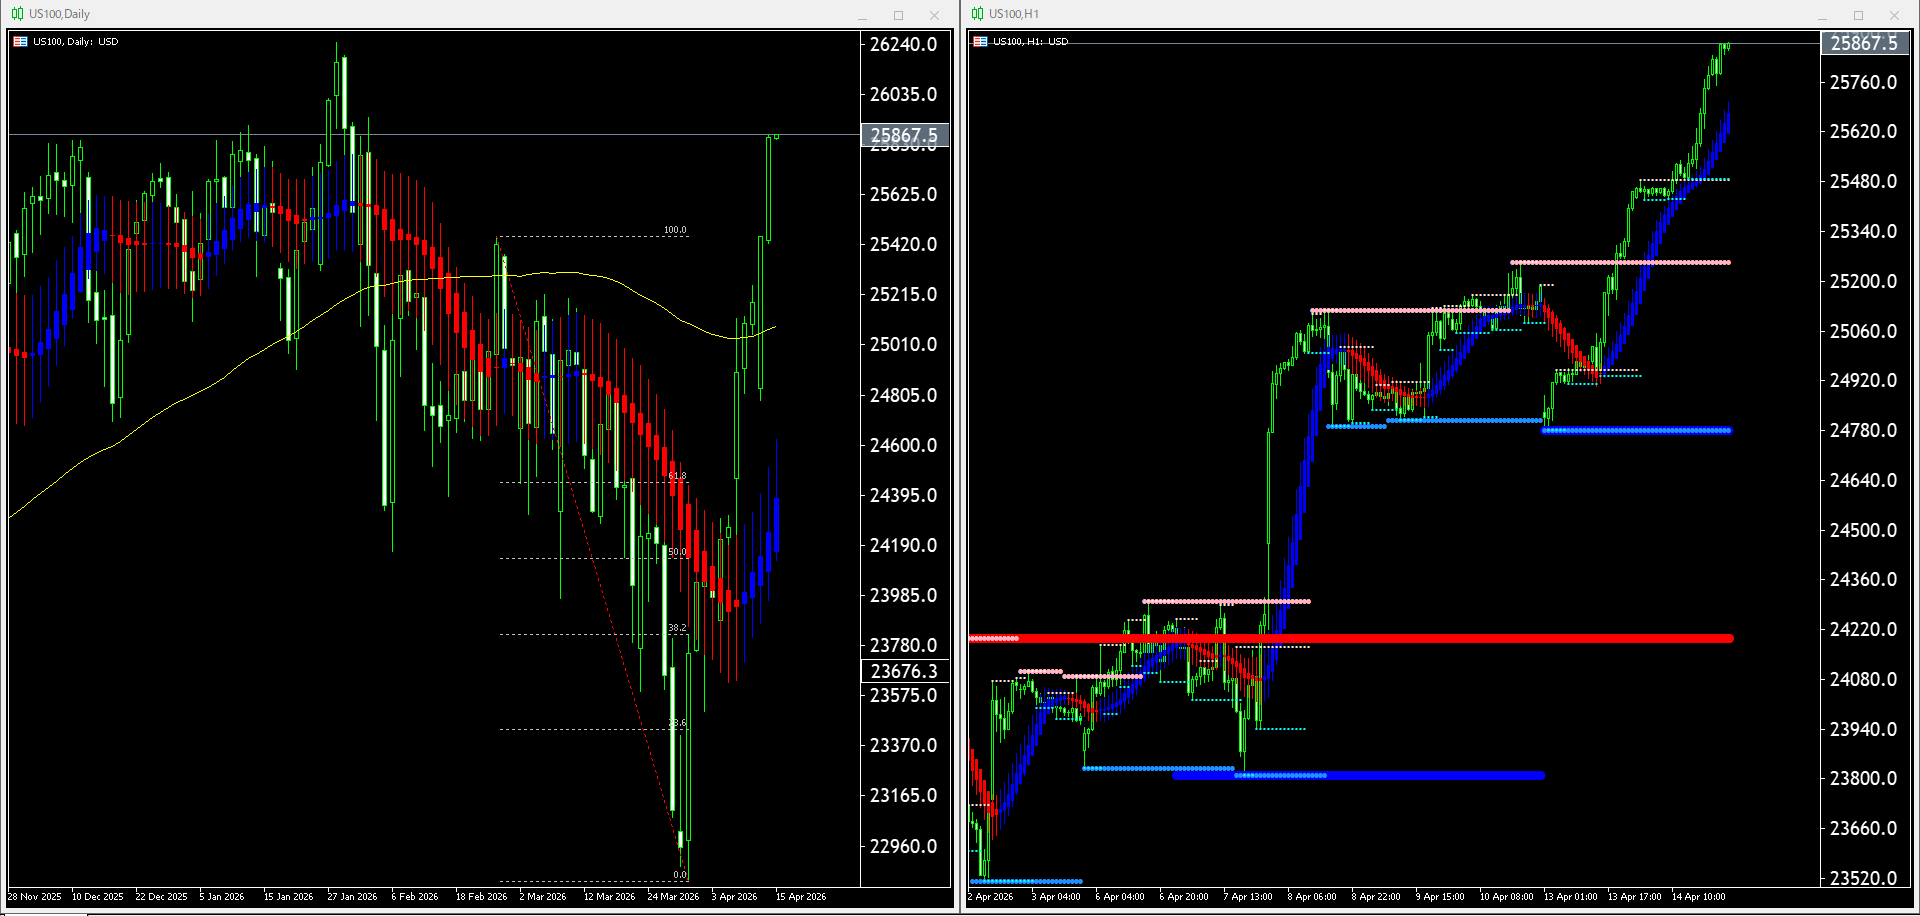
Task: Close the US100,Daily chart window
Action: point(934,15)
